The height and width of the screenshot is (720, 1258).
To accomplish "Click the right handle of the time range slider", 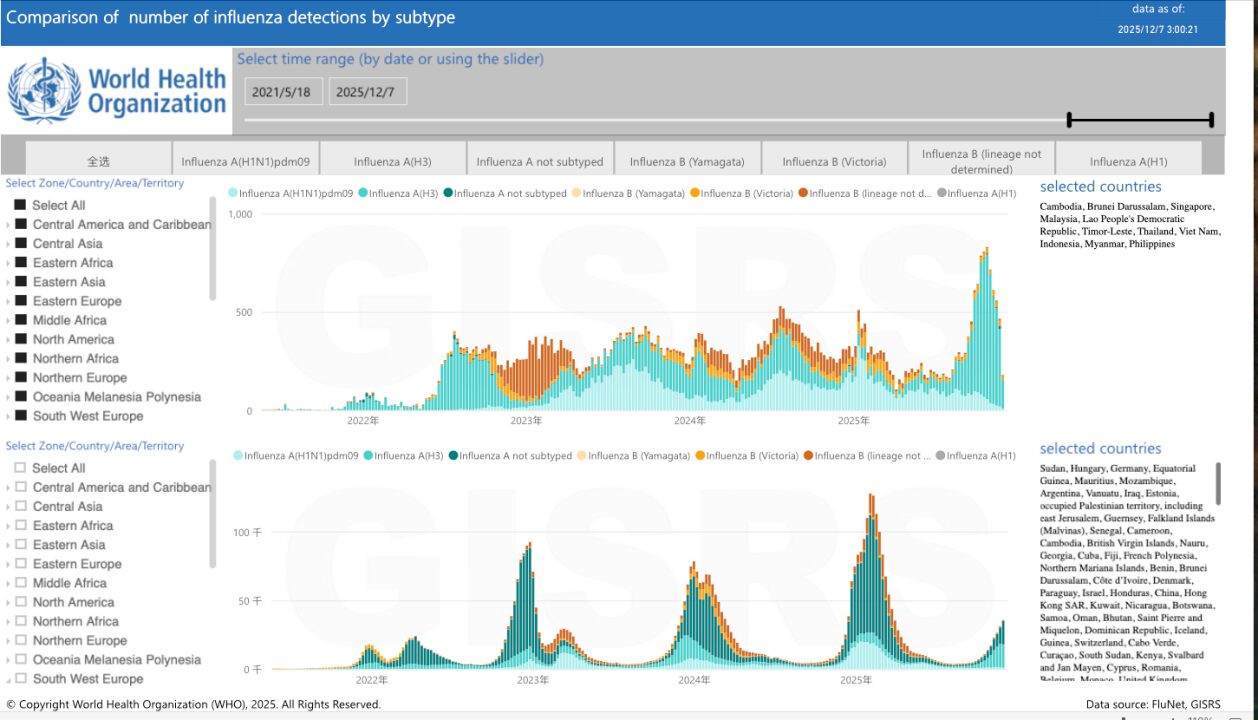I will point(1212,120).
